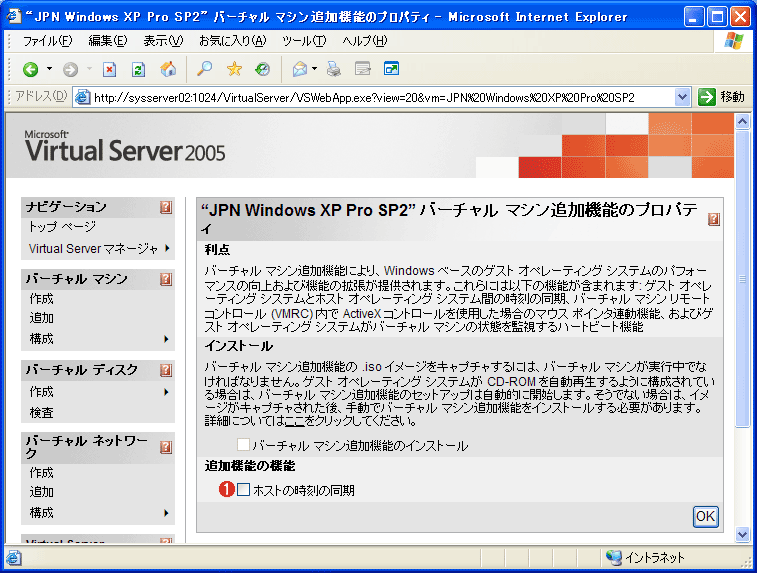Open the Mail button dropdown arrow
Screen dimensions: 757x573
314,69
